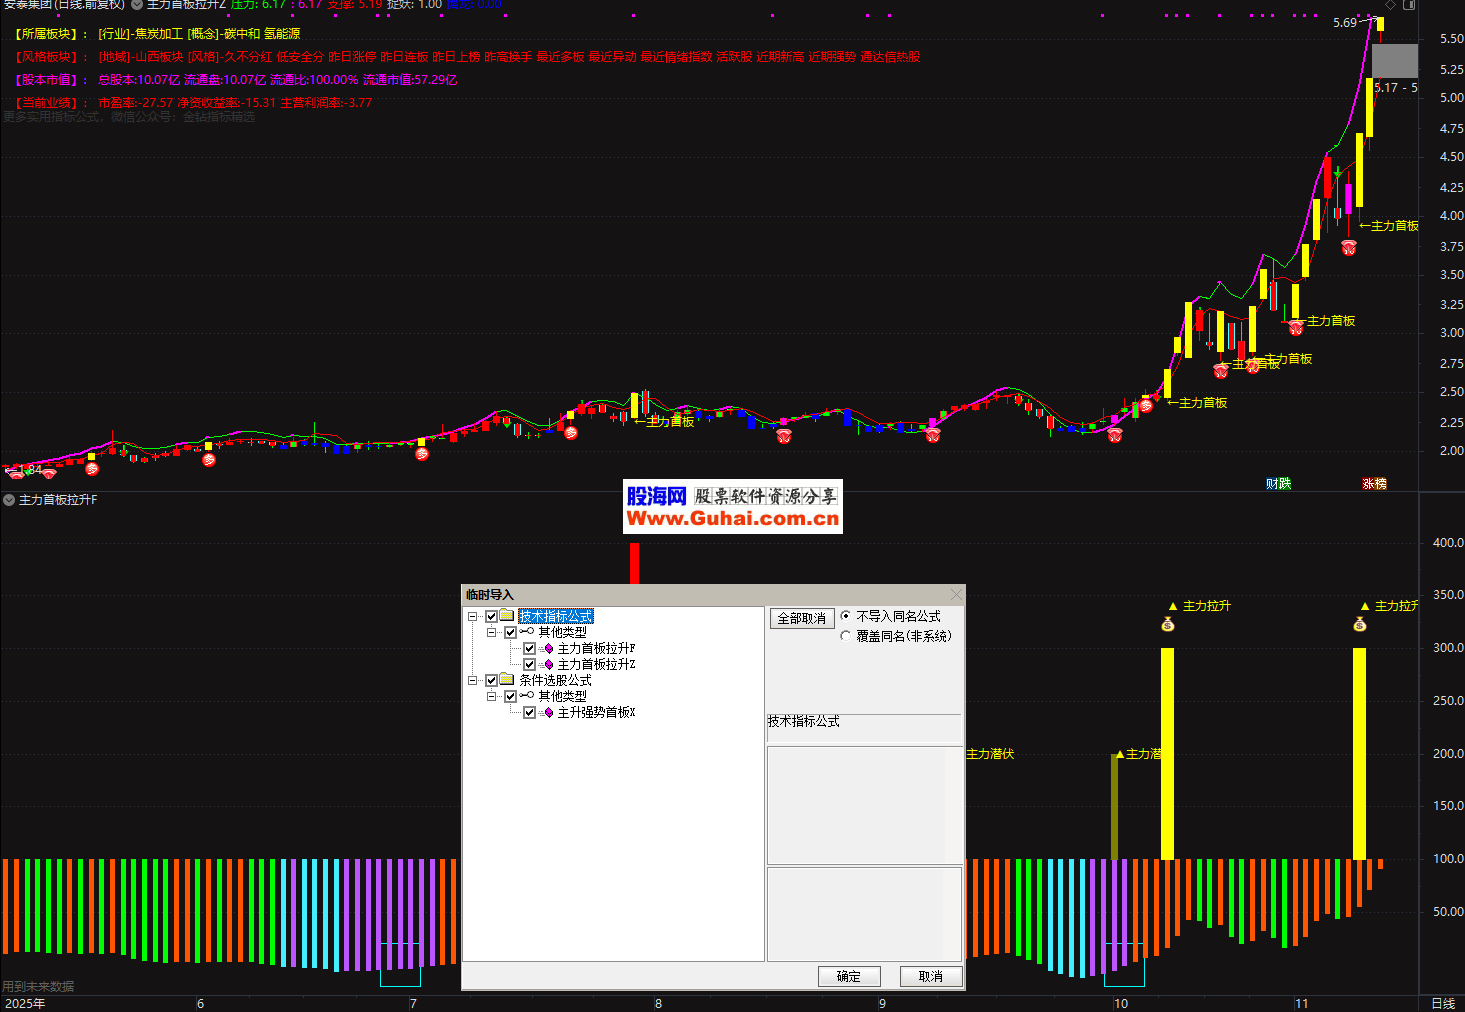Click the 5.69 high price label

coord(1345,23)
